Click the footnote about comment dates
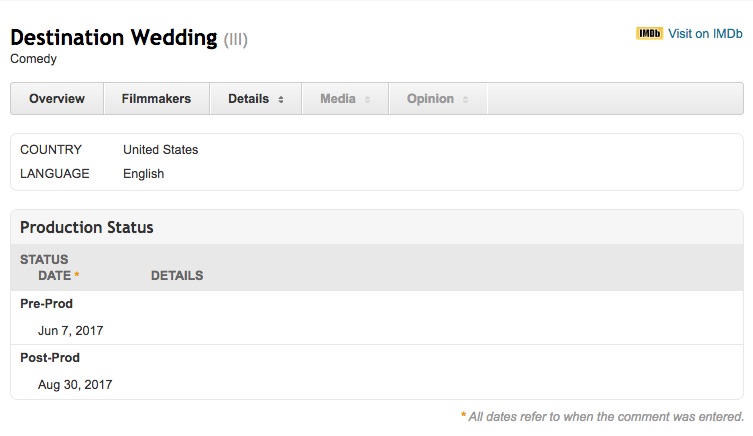 pyautogui.click(x=605, y=417)
